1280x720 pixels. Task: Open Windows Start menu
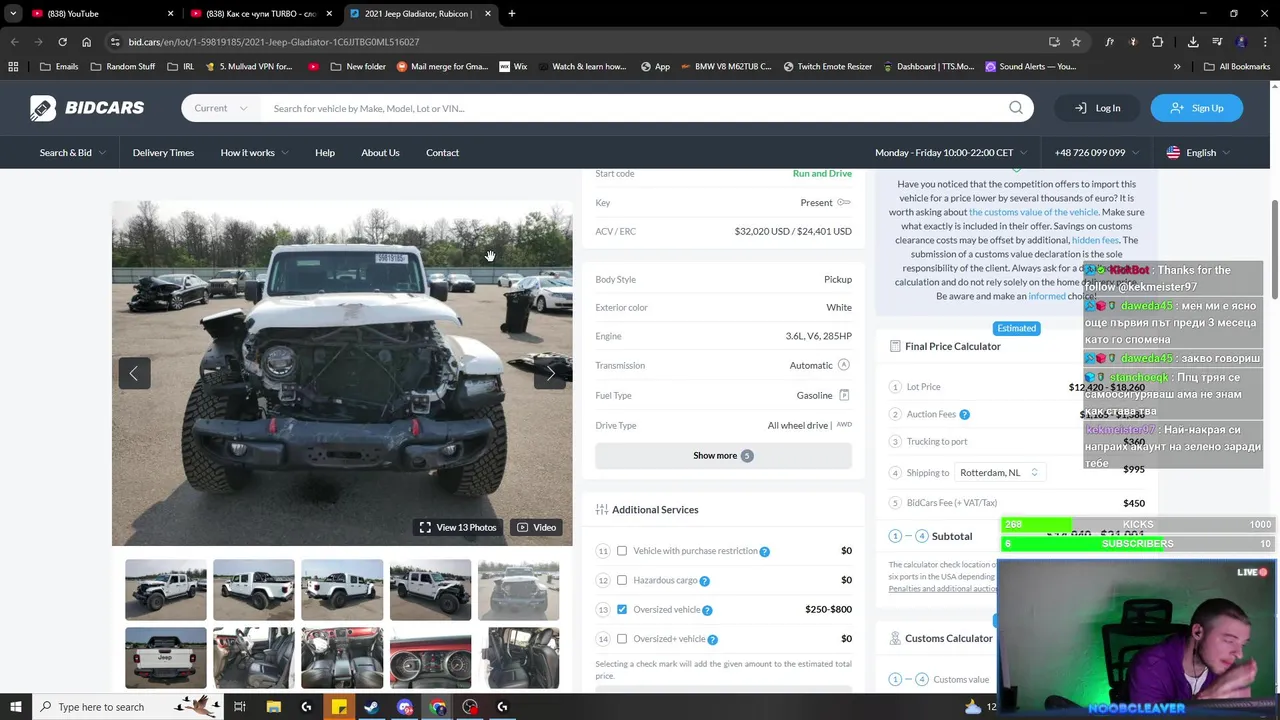click(x=16, y=707)
